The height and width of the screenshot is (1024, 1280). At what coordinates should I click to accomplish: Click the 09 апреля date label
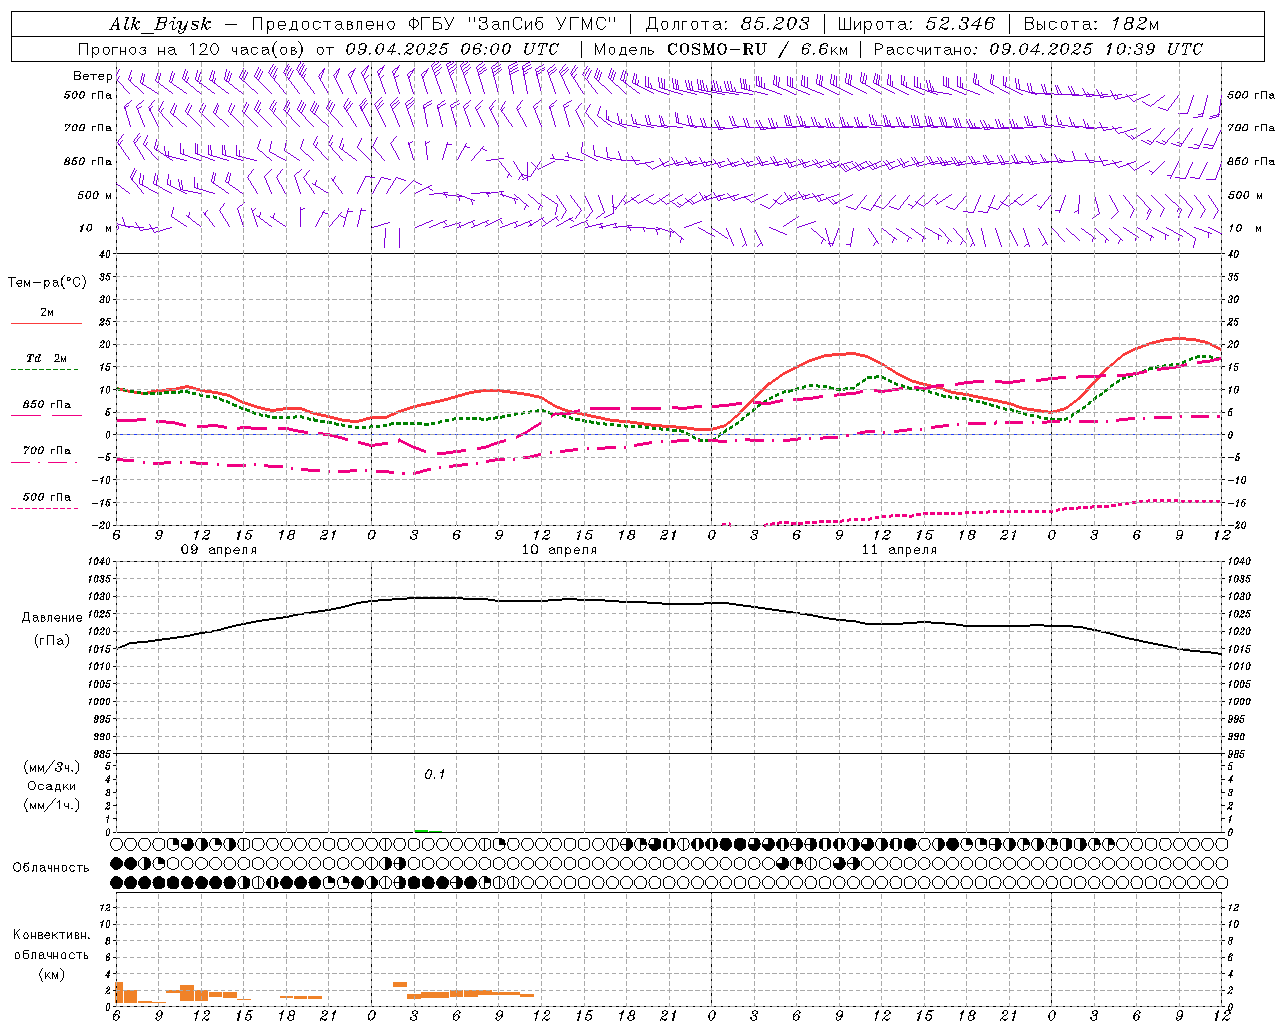[218, 550]
